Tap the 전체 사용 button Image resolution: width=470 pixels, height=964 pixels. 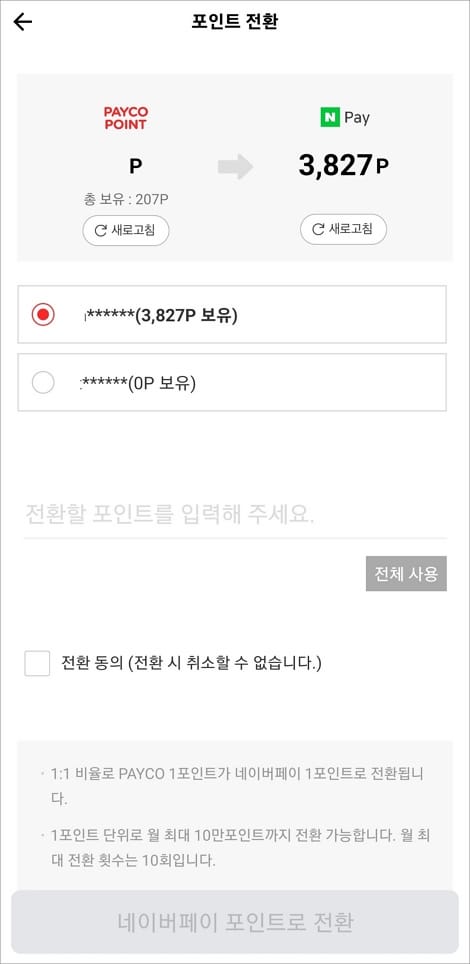pyautogui.click(x=406, y=574)
